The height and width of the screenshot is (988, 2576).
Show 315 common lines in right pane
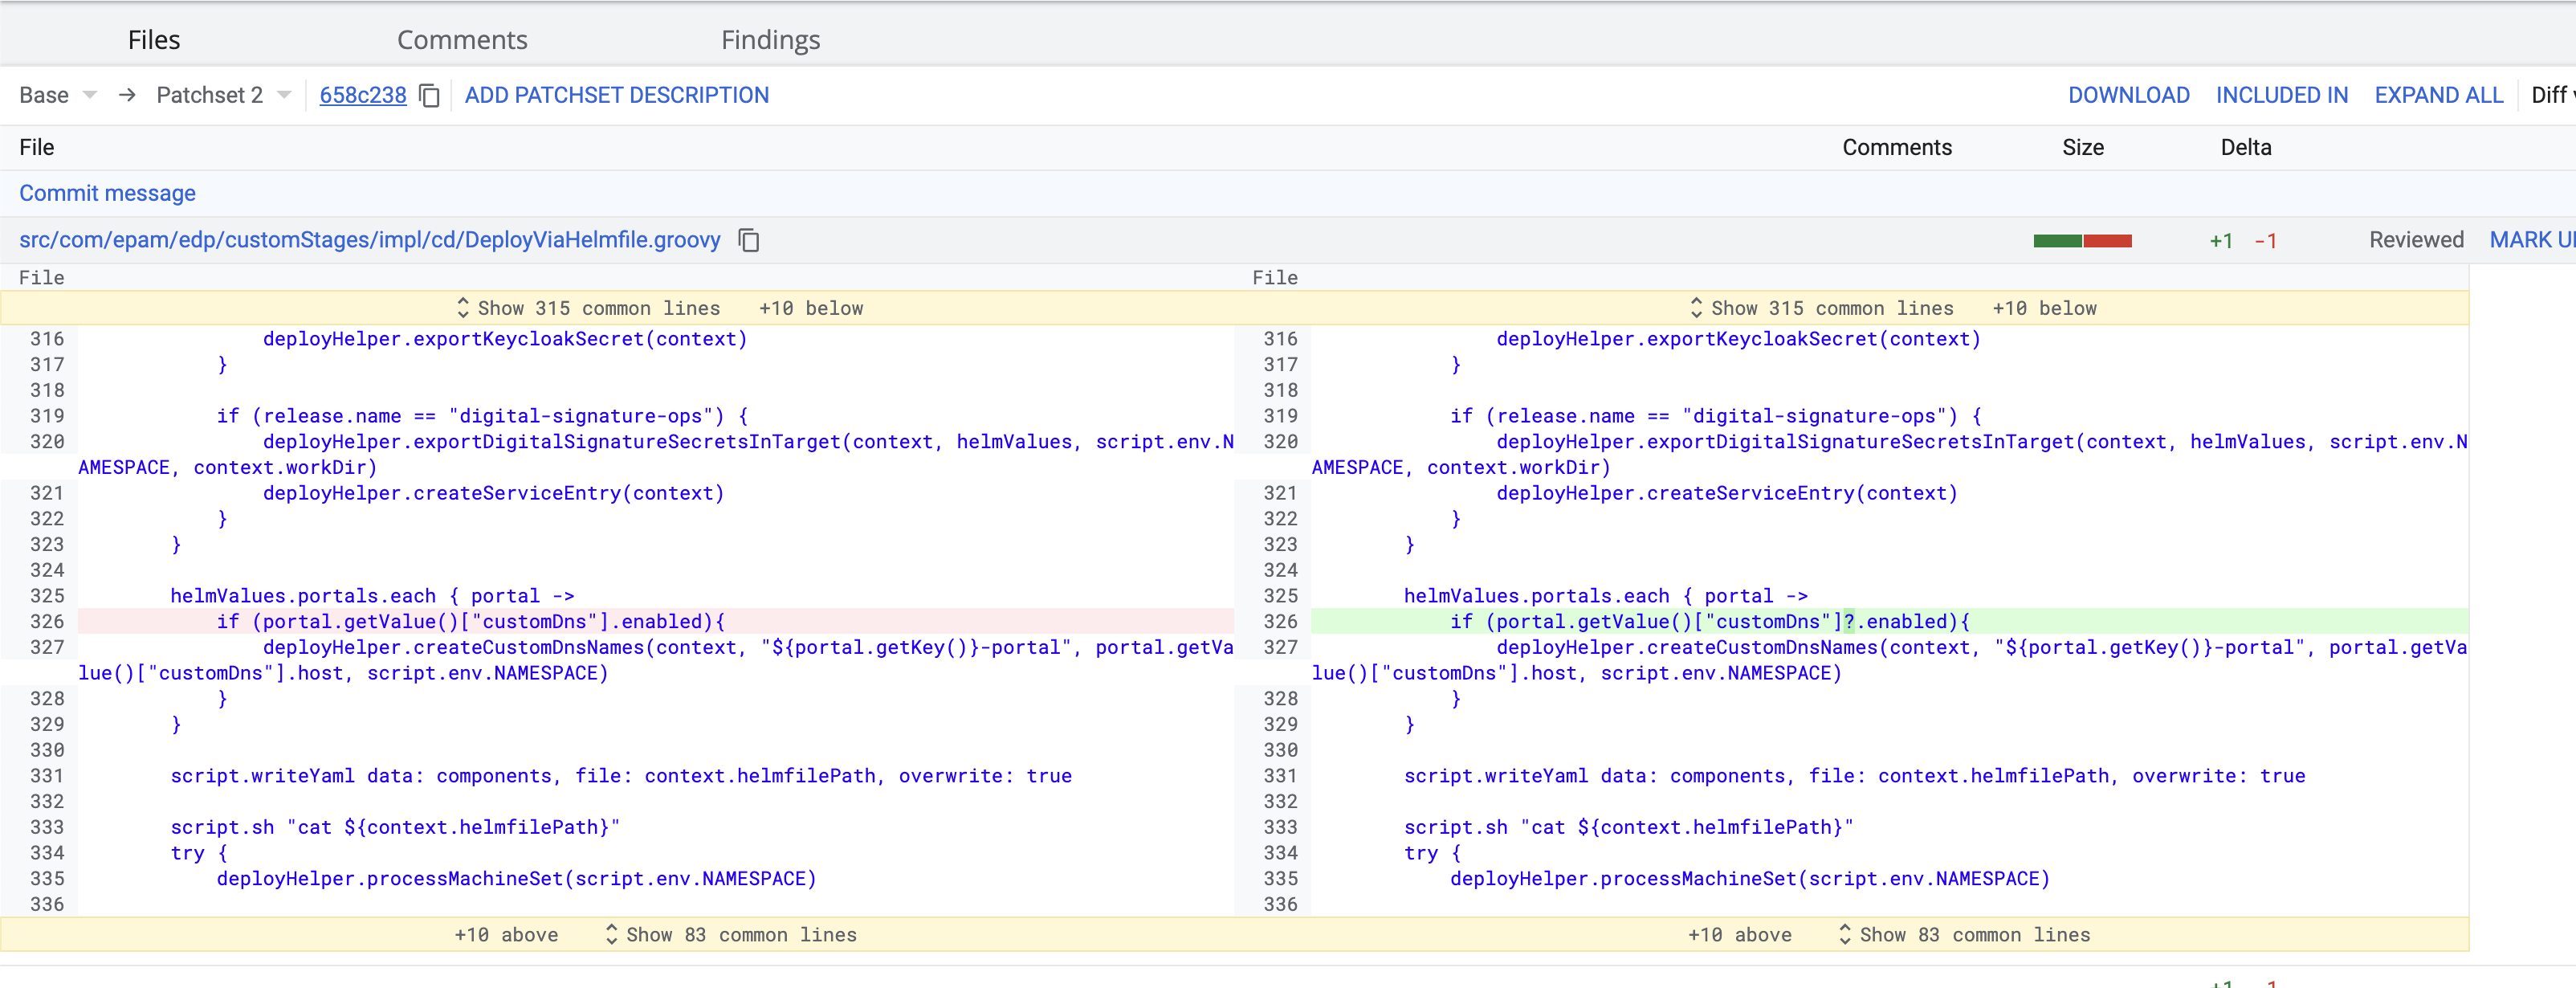click(x=1821, y=309)
